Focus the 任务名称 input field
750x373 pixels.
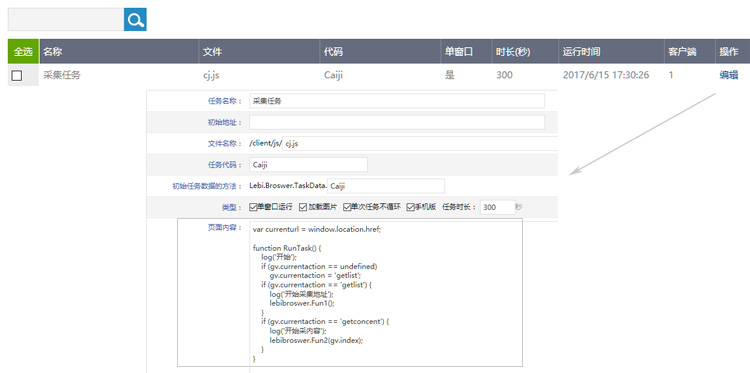click(x=397, y=101)
